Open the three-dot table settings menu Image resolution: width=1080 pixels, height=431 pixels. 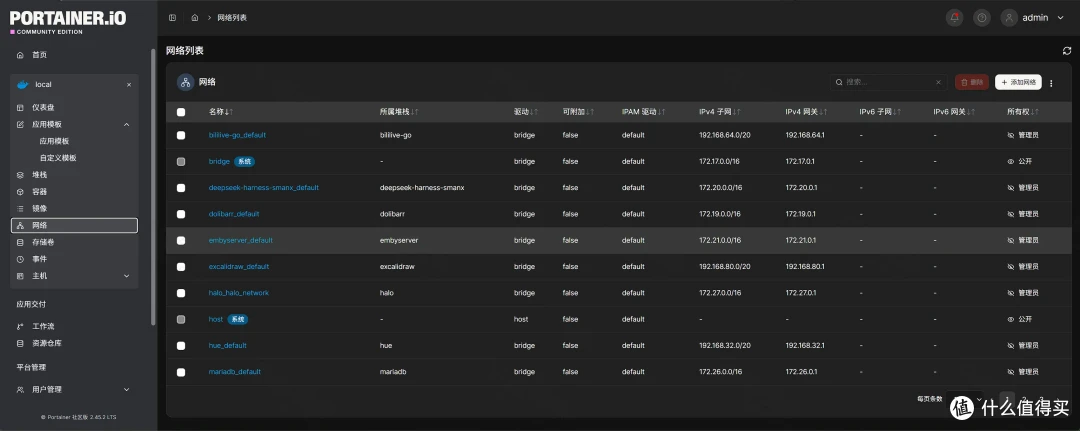1051,83
